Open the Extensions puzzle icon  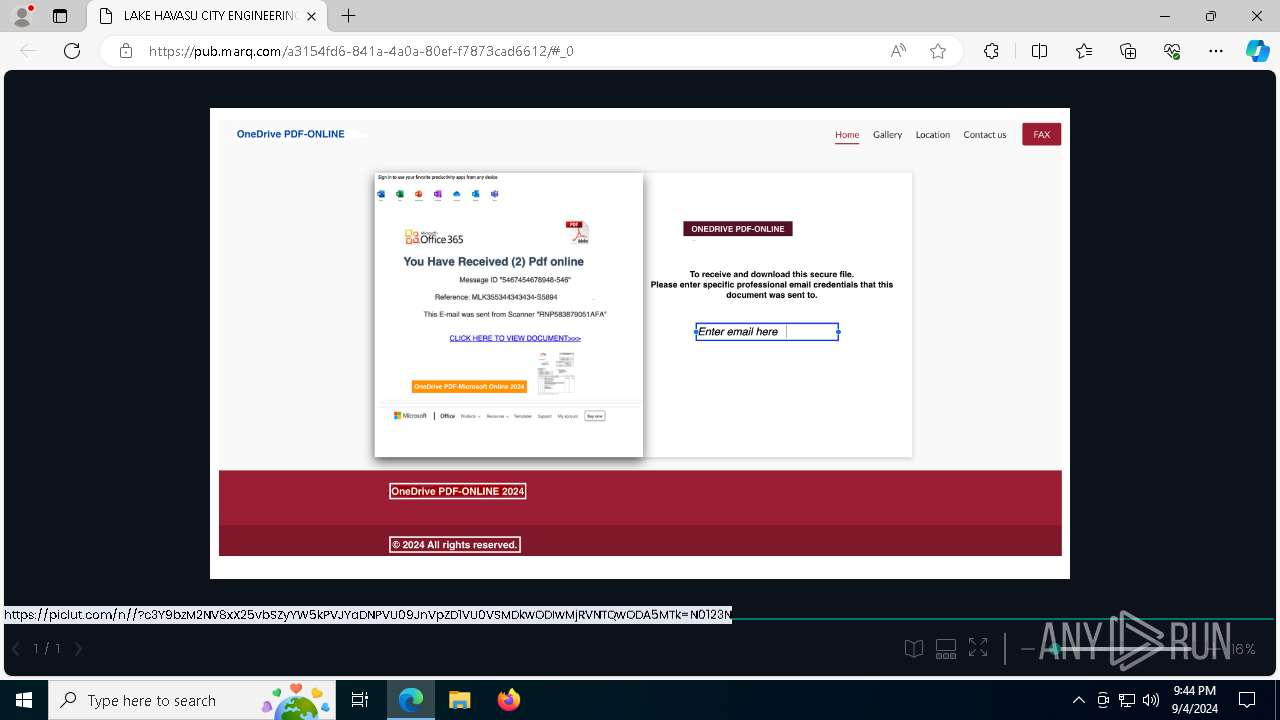tap(991, 51)
